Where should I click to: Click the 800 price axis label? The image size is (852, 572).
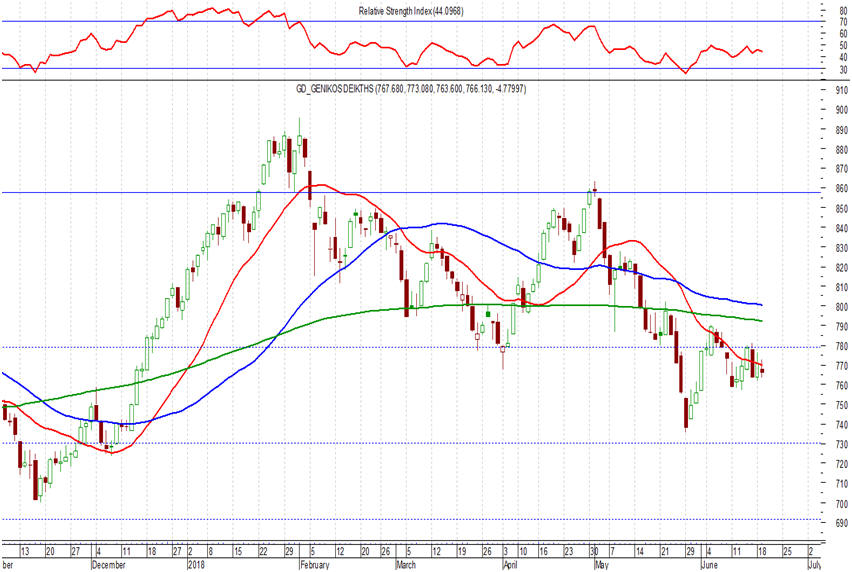[x=842, y=306]
